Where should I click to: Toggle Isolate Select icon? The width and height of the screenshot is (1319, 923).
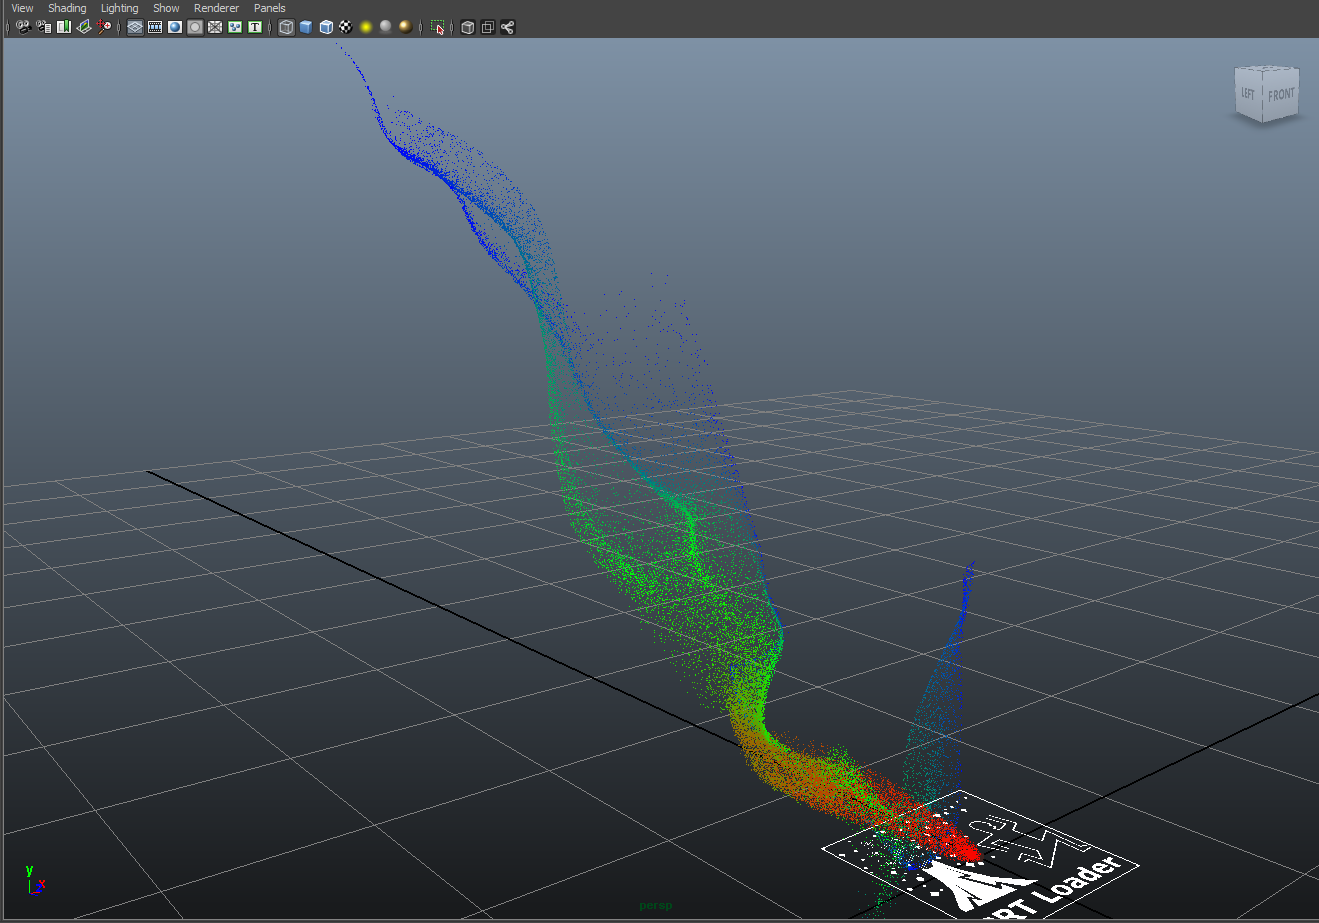click(x=437, y=27)
